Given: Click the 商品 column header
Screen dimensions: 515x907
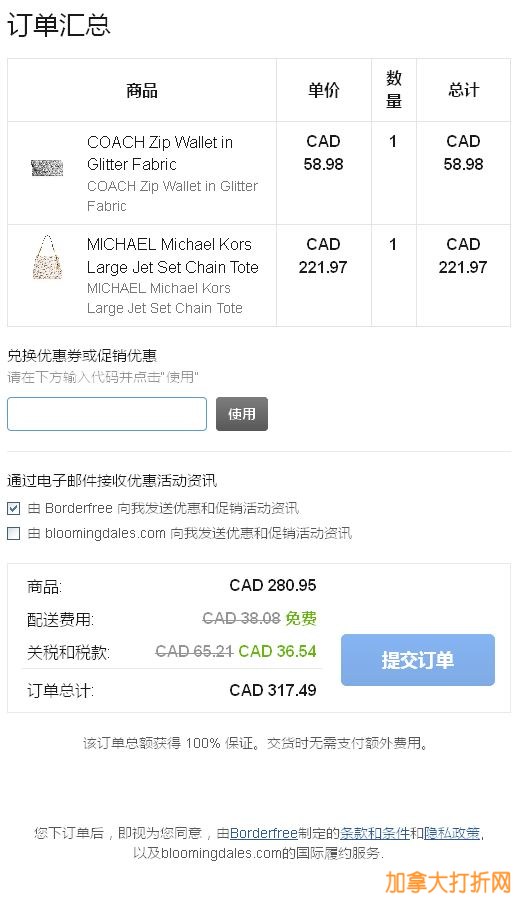Looking at the screenshot, I should [x=142, y=90].
